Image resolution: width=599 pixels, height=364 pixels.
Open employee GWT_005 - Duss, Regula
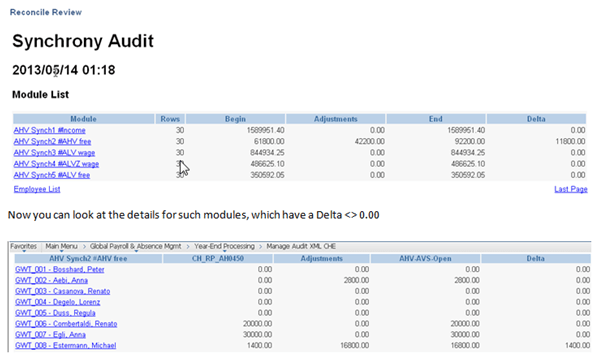point(55,313)
